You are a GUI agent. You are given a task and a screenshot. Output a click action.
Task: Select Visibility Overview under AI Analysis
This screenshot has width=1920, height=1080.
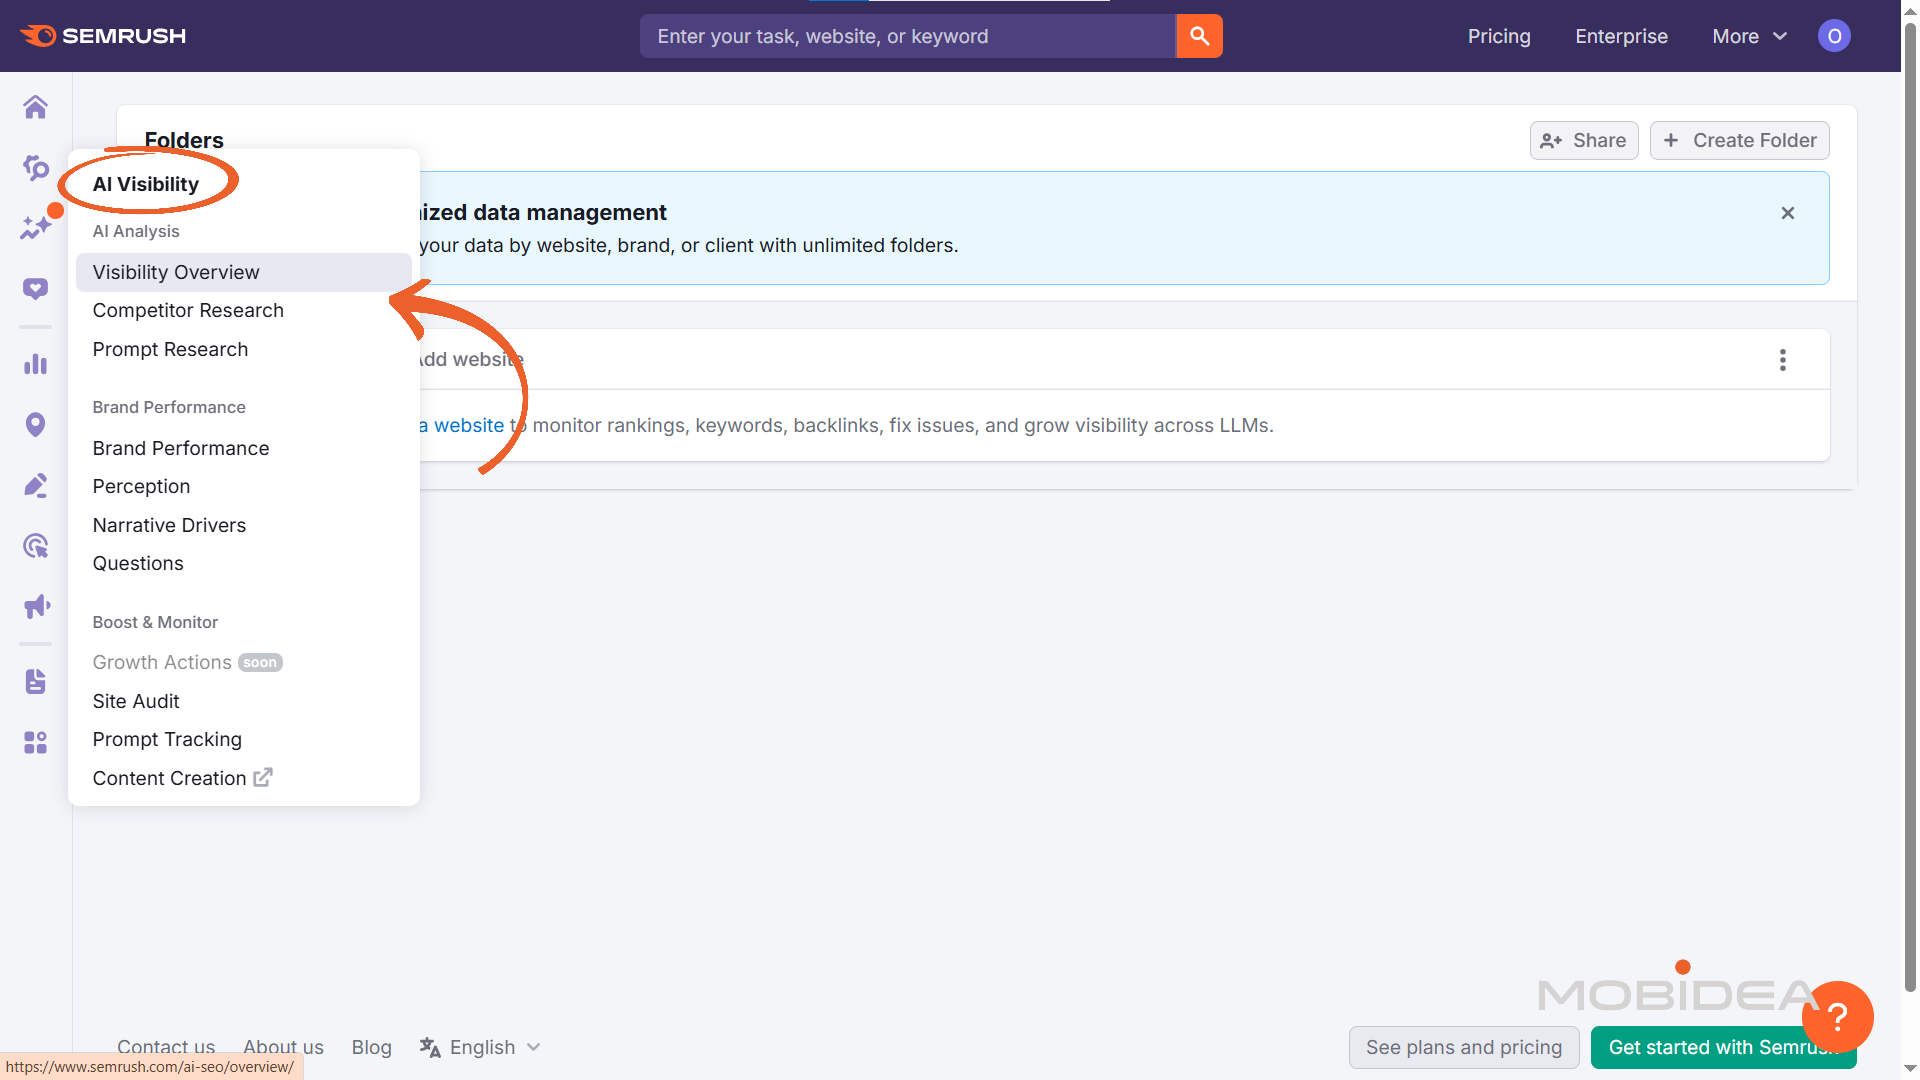[176, 271]
